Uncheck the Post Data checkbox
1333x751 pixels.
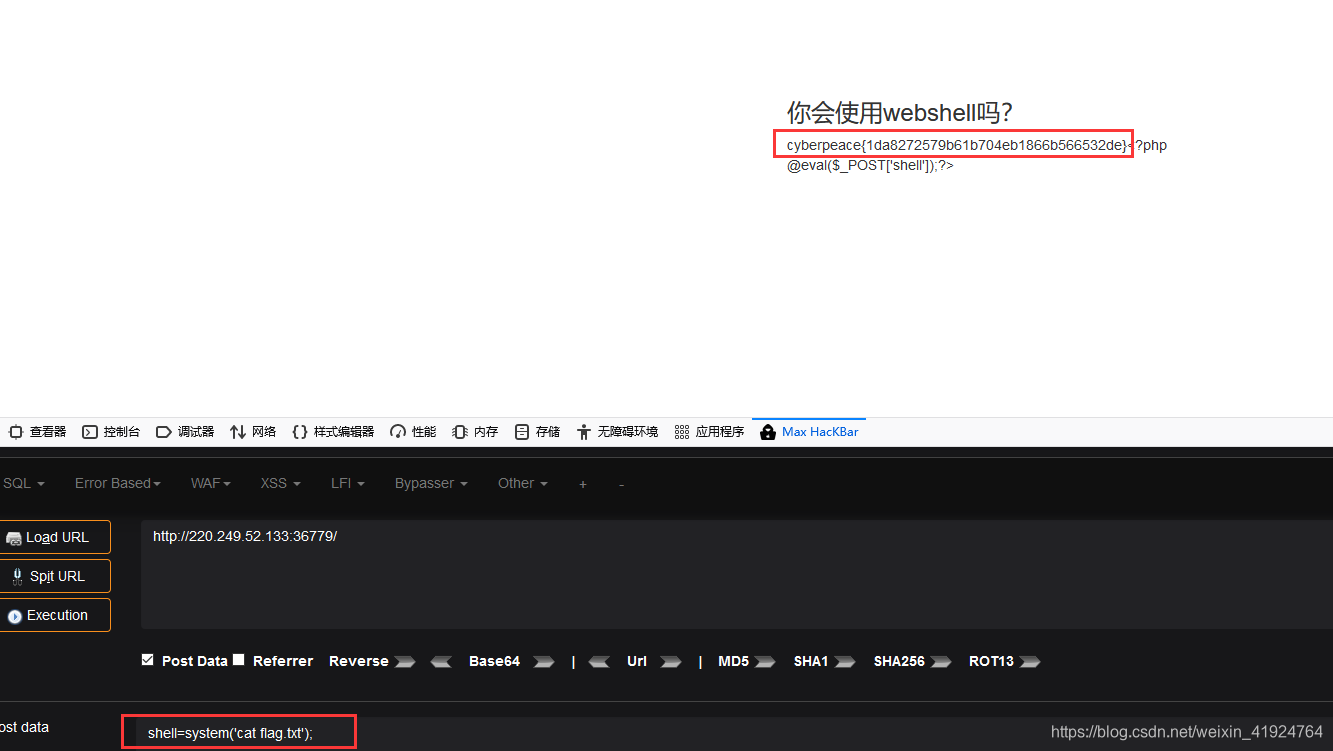click(x=148, y=660)
